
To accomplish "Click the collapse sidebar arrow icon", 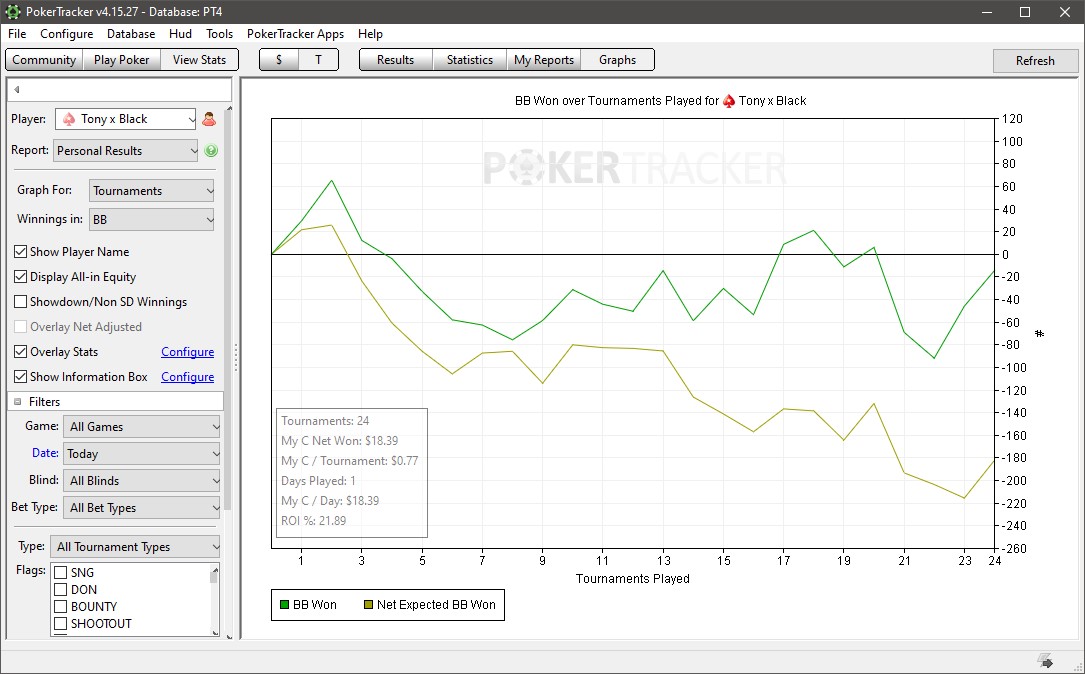I will click(x=17, y=89).
